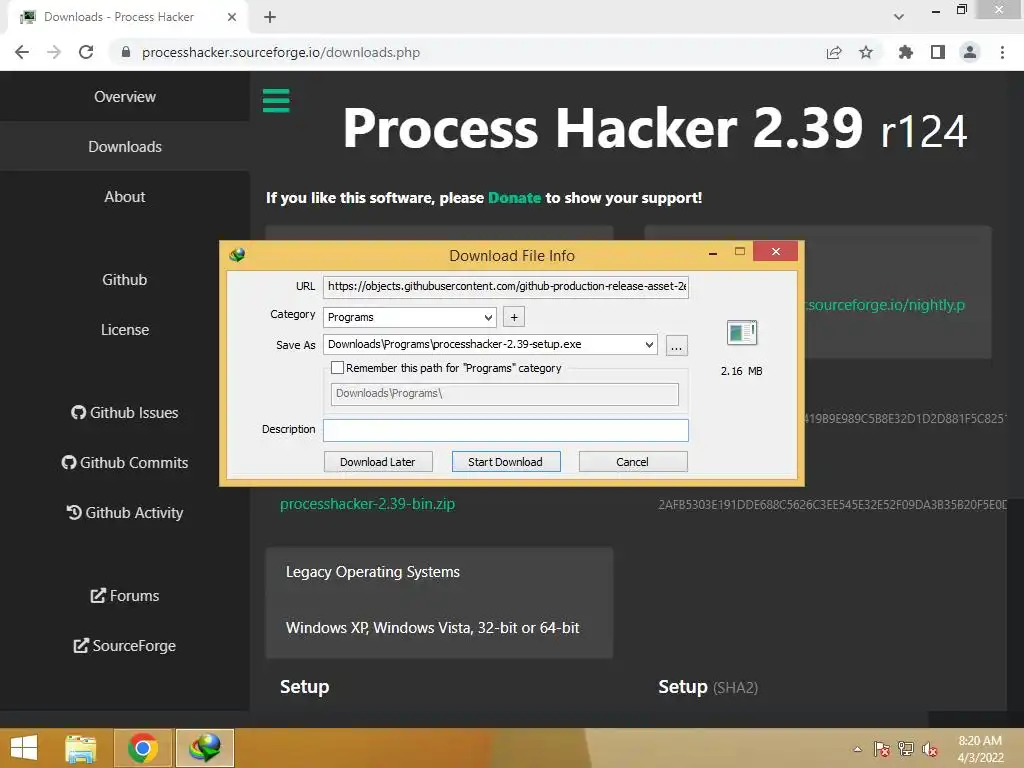
Task: Open the Chrome extensions puzzle icon
Action: (x=905, y=52)
